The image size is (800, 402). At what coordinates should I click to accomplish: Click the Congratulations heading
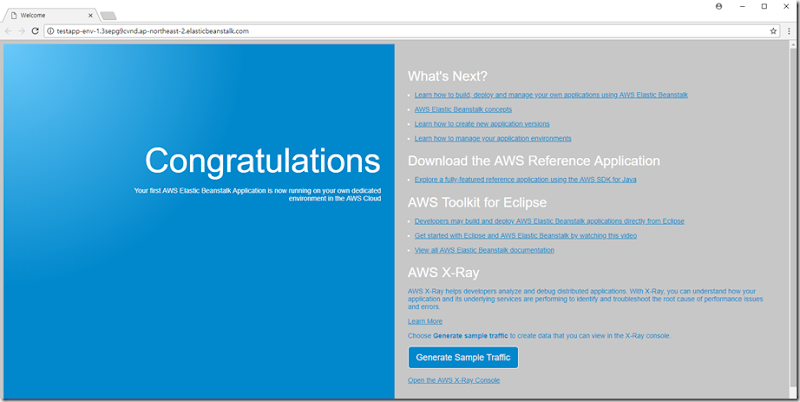point(263,161)
